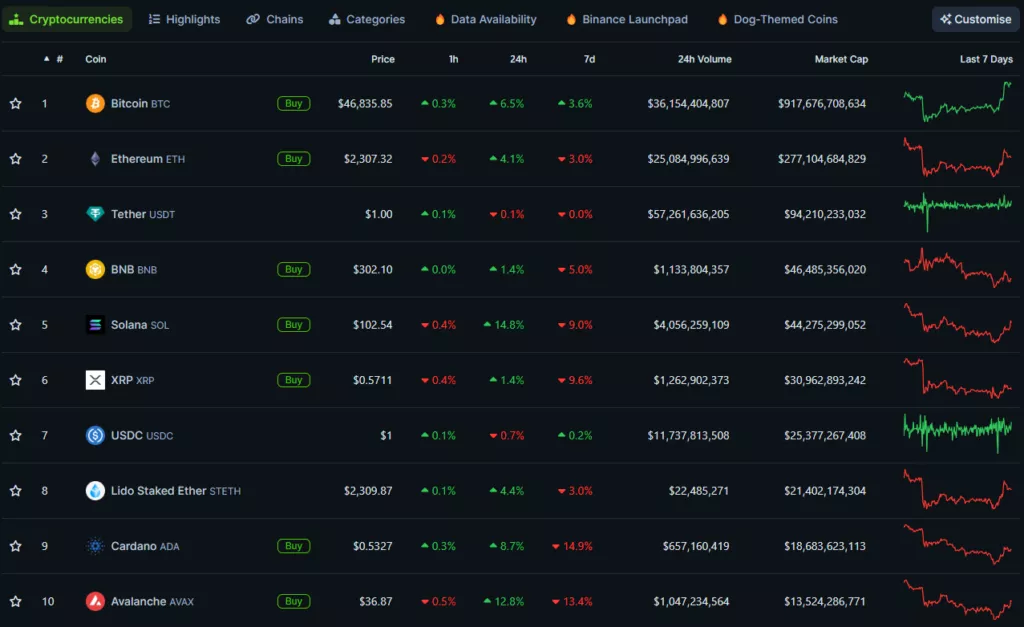The image size is (1024, 627).
Task: Open the Lido Staked Ether coin link
Action: point(158,491)
